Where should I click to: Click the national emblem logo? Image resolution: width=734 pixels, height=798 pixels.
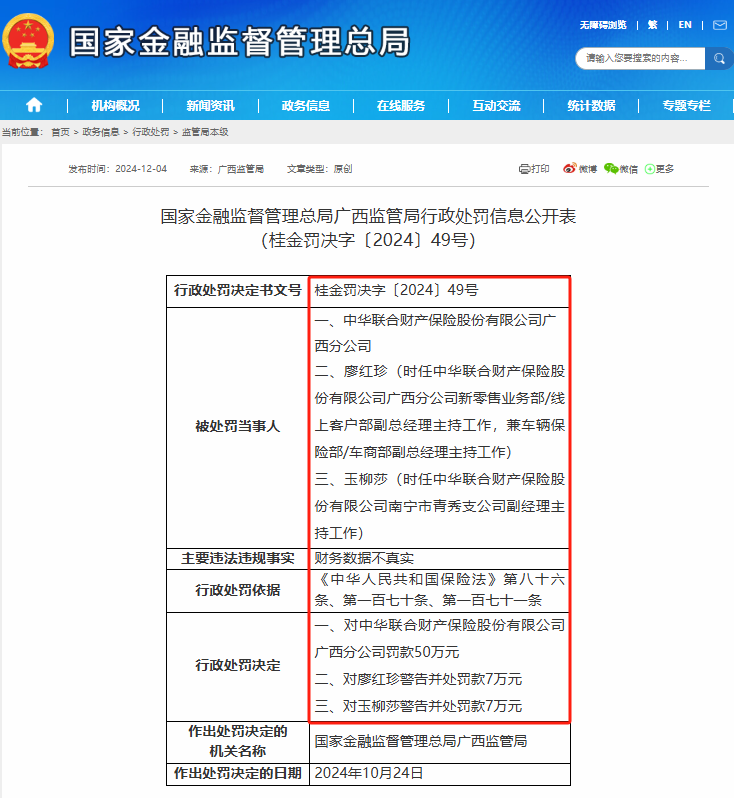28,41
